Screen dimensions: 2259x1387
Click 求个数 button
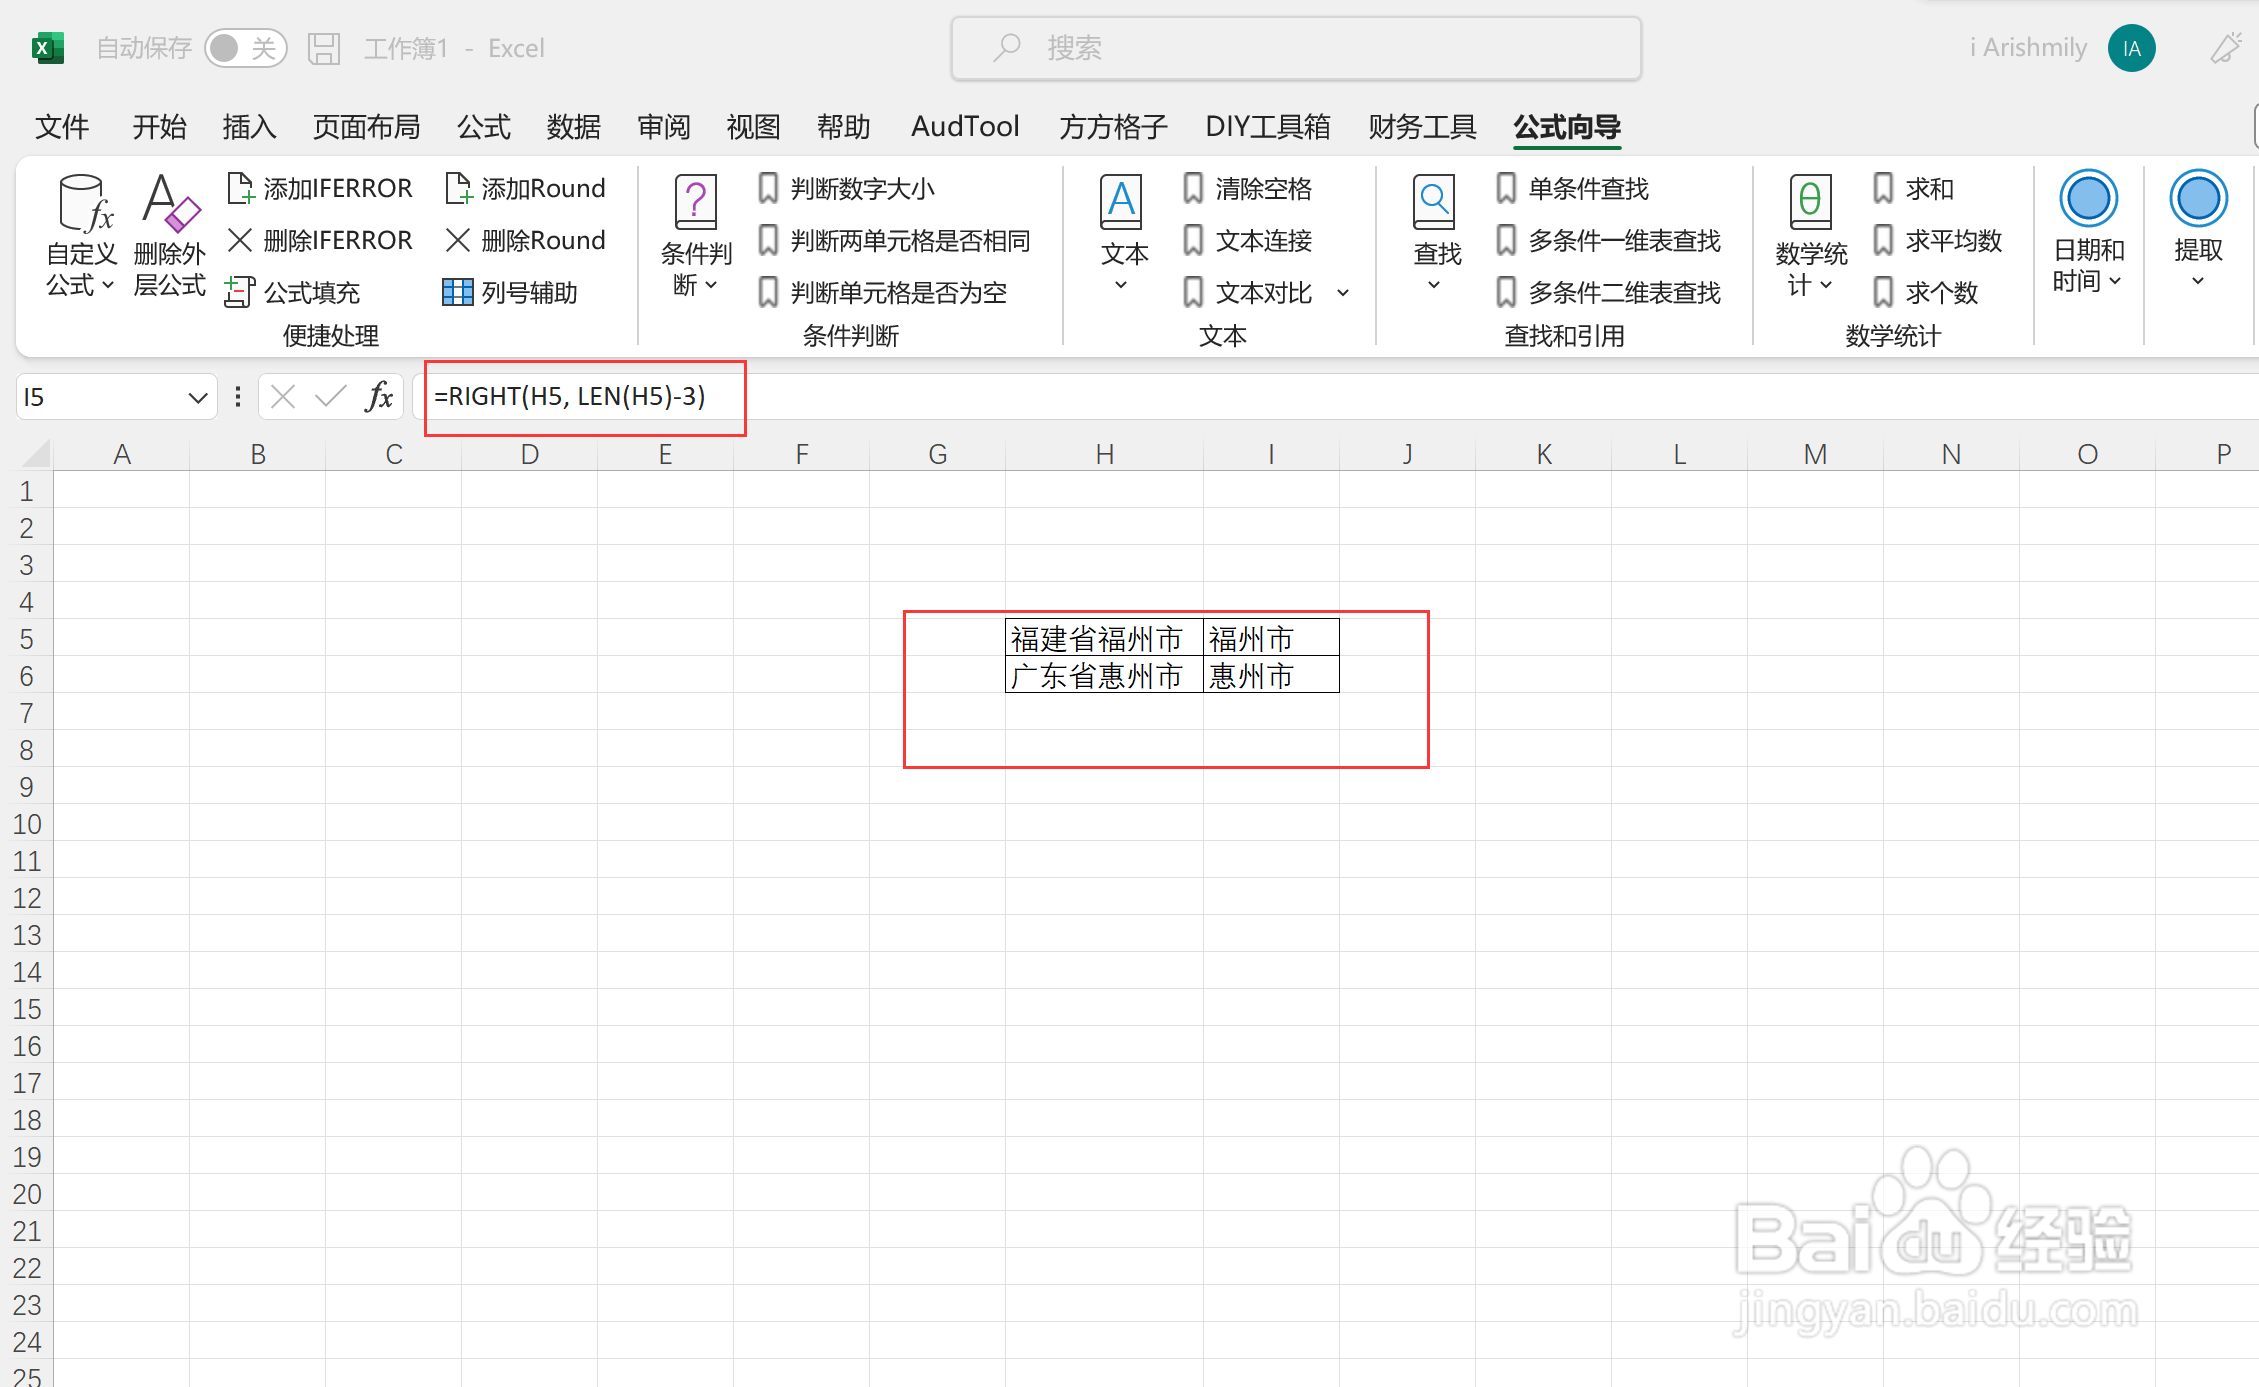tap(1926, 292)
